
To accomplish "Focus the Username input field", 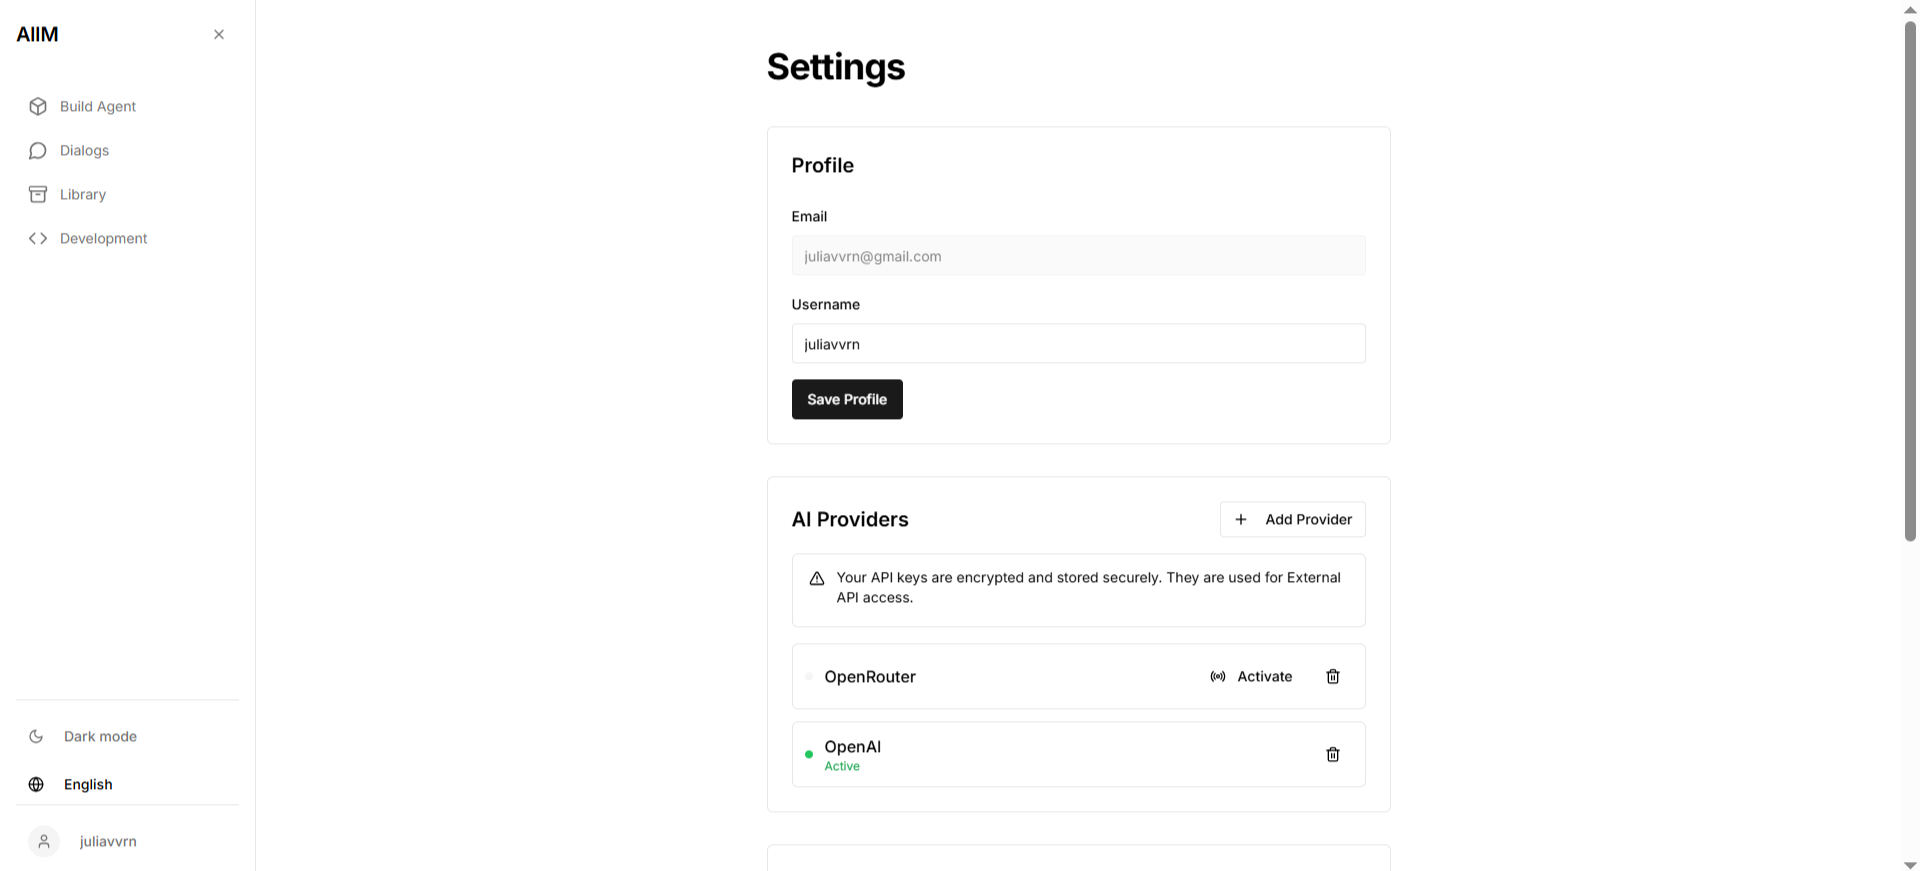I will [x=1078, y=344].
